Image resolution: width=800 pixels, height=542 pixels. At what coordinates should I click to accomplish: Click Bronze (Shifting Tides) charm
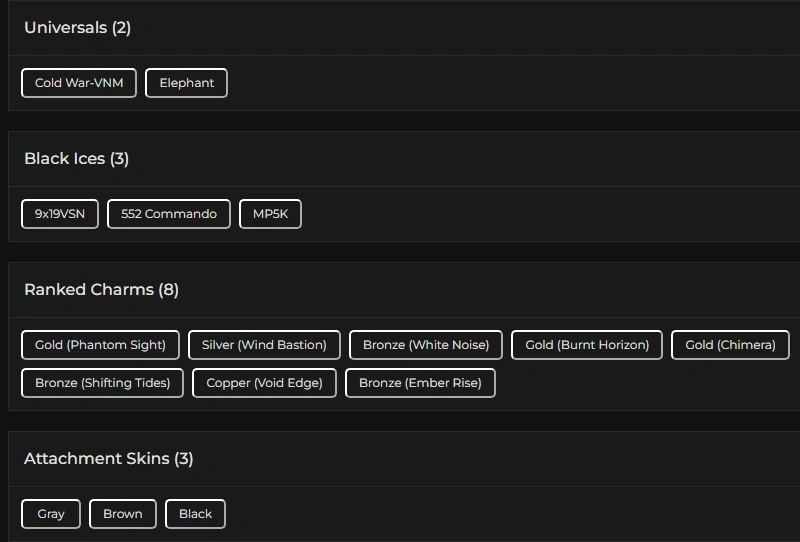point(102,383)
